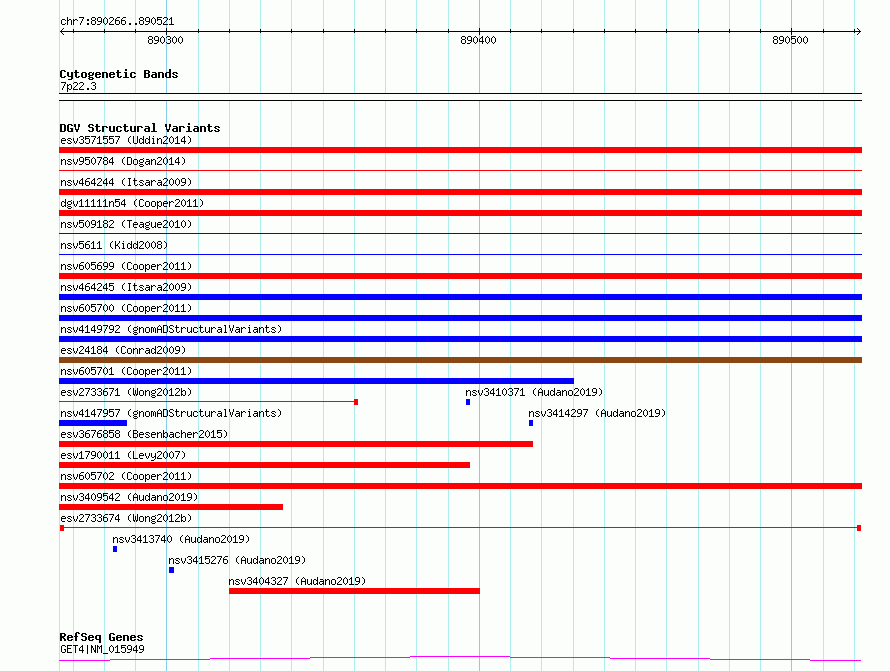Select nsv3413740 (Audano2019) label
Screen dimensions: 890x671
point(181,539)
